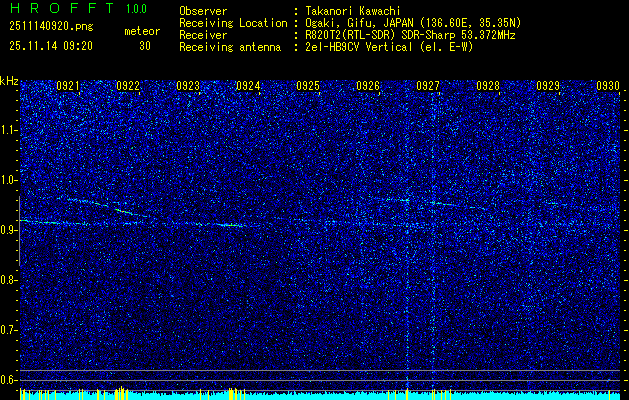
Task: Click the 0922 time marker
Action: click(128, 86)
